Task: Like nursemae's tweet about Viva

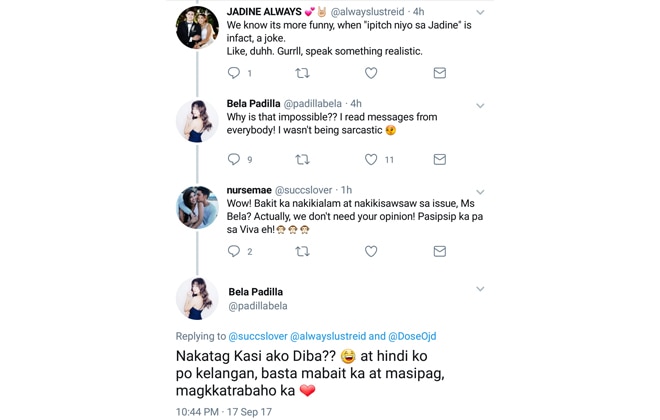Action: tap(371, 252)
